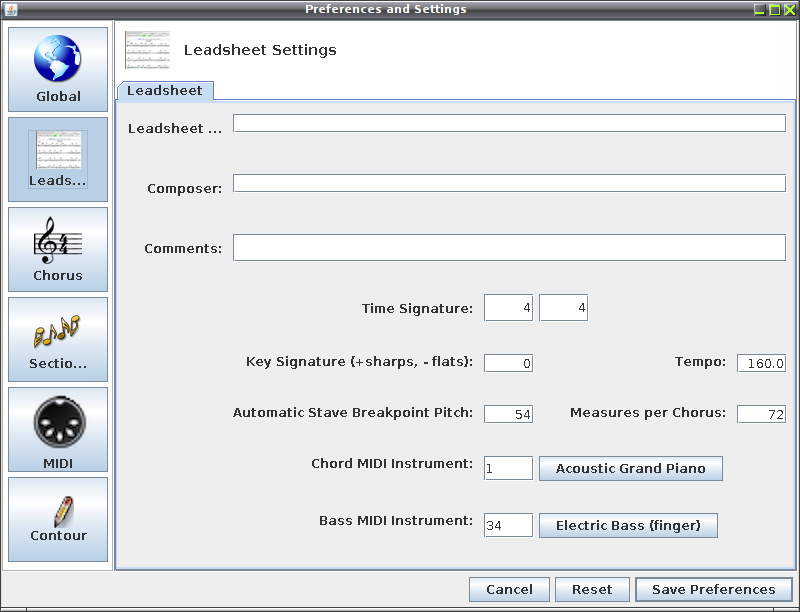
Task: Click into the Comments text field
Action: click(x=509, y=247)
